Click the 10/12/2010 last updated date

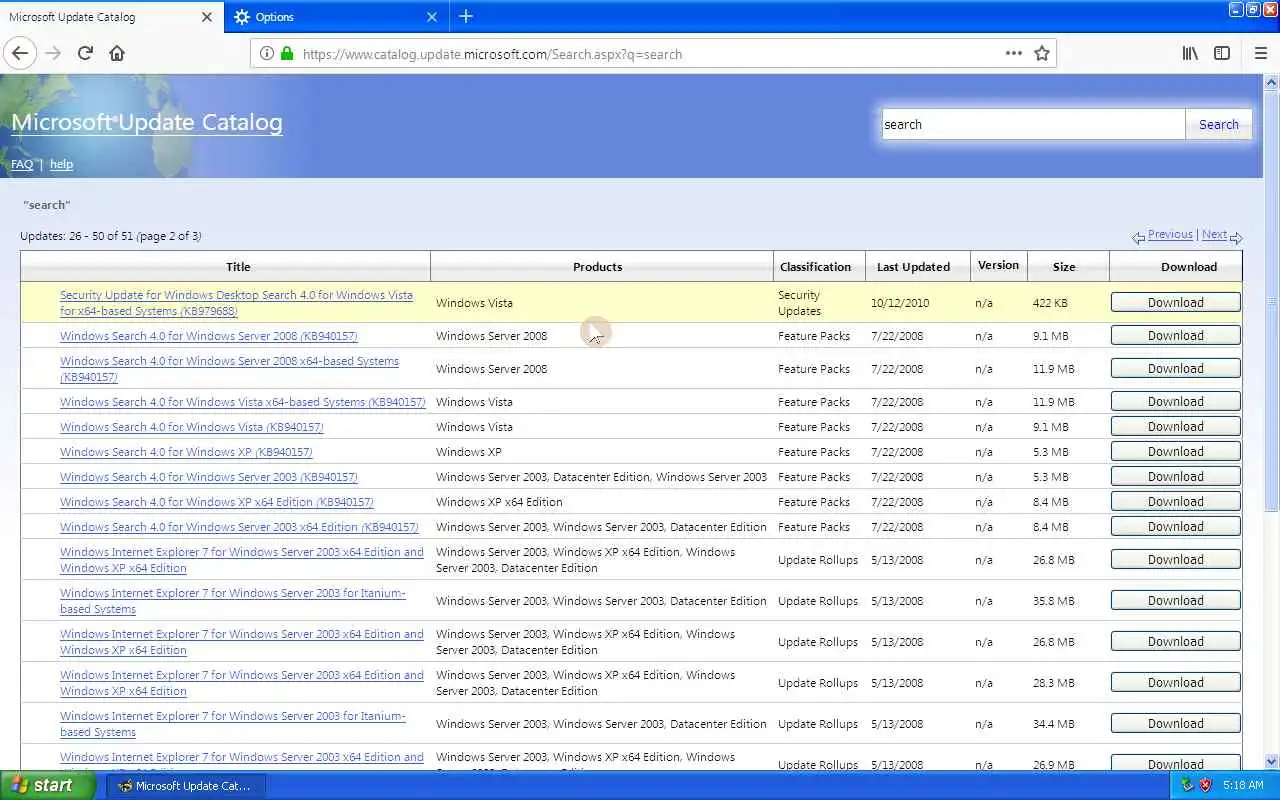900,303
